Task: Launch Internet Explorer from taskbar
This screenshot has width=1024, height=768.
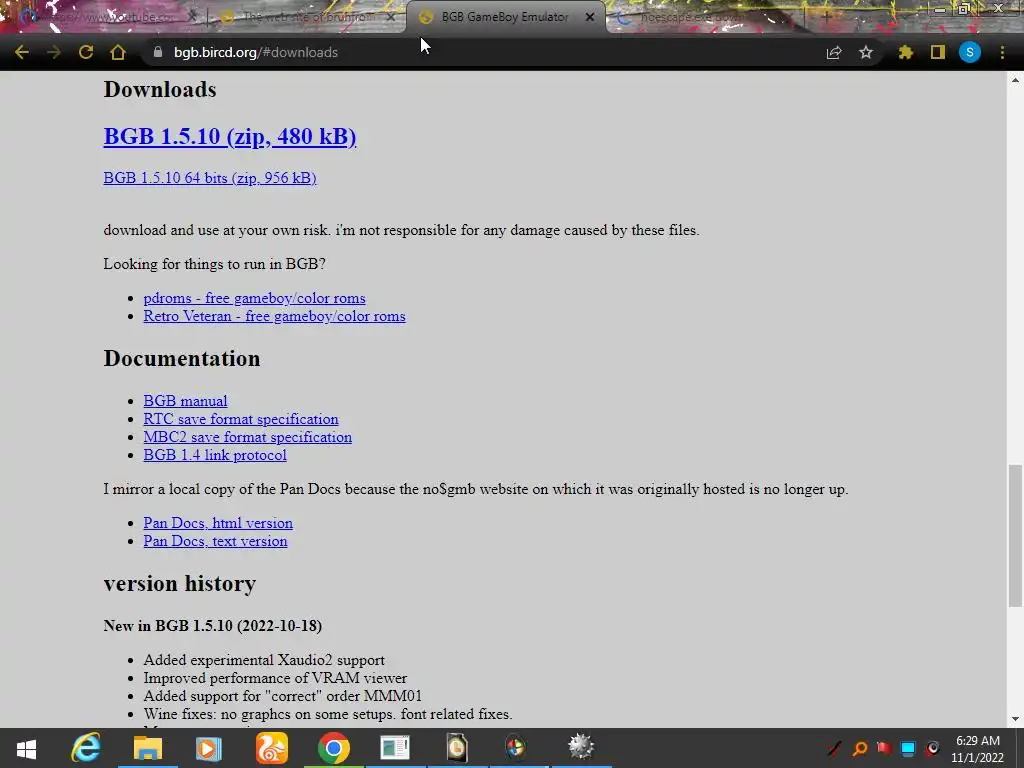Action: [x=86, y=748]
